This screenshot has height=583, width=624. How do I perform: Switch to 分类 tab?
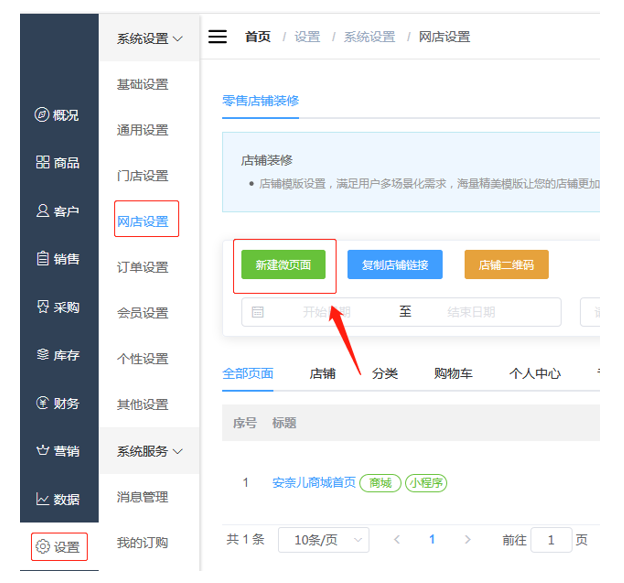point(385,374)
